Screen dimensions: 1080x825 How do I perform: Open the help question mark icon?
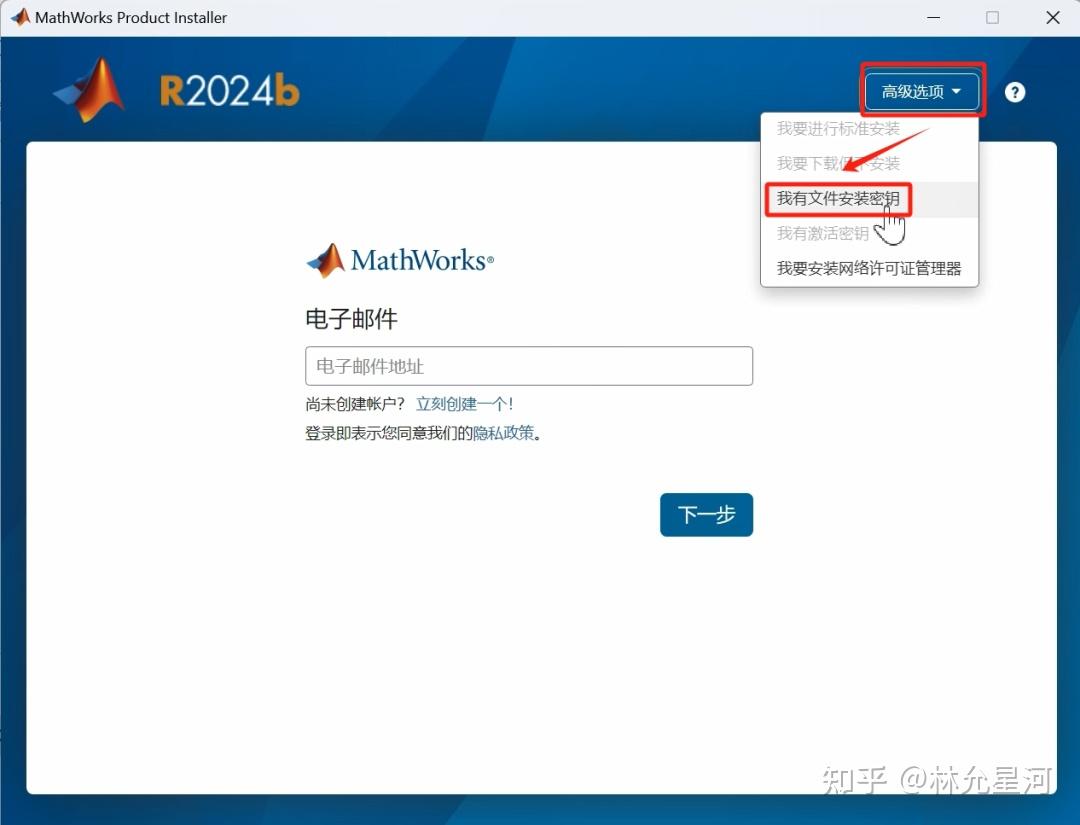point(1014,92)
